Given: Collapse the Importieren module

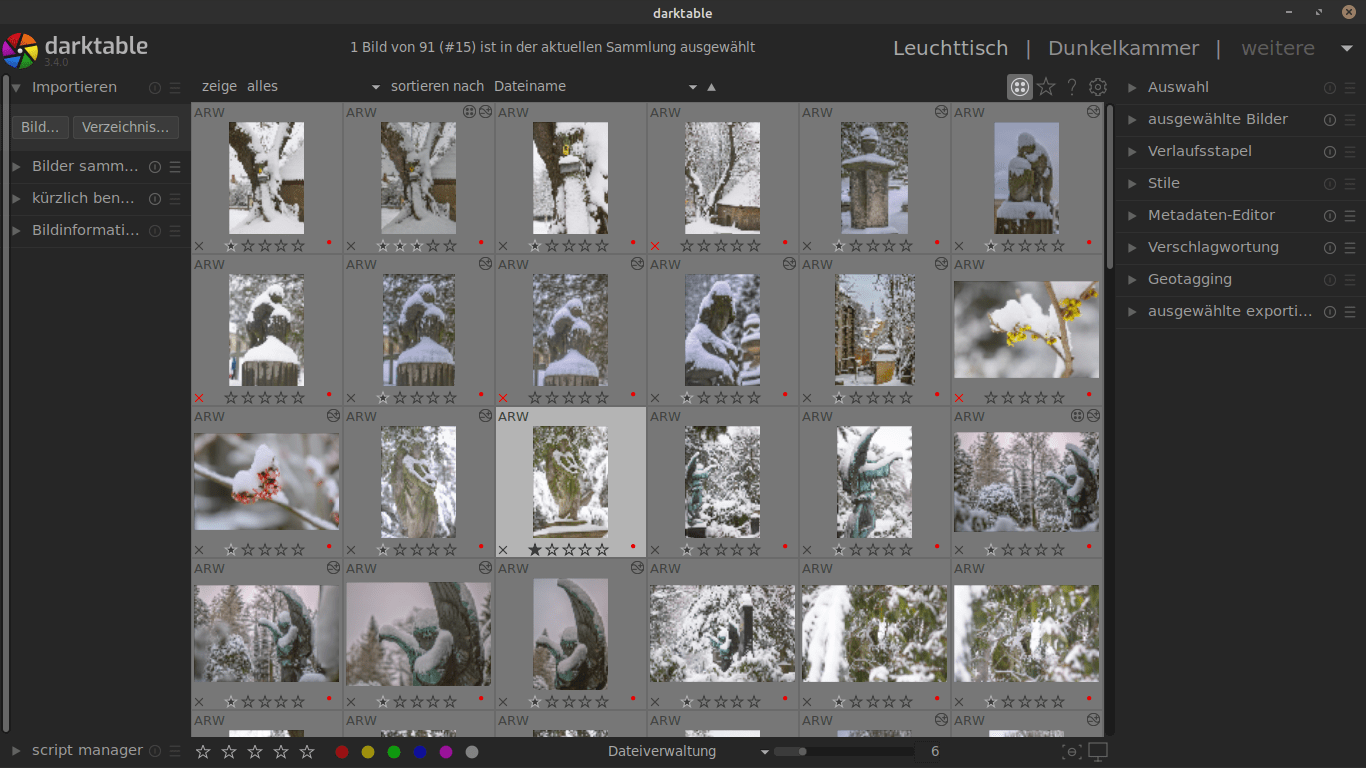Looking at the screenshot, I should coord(17,88).
